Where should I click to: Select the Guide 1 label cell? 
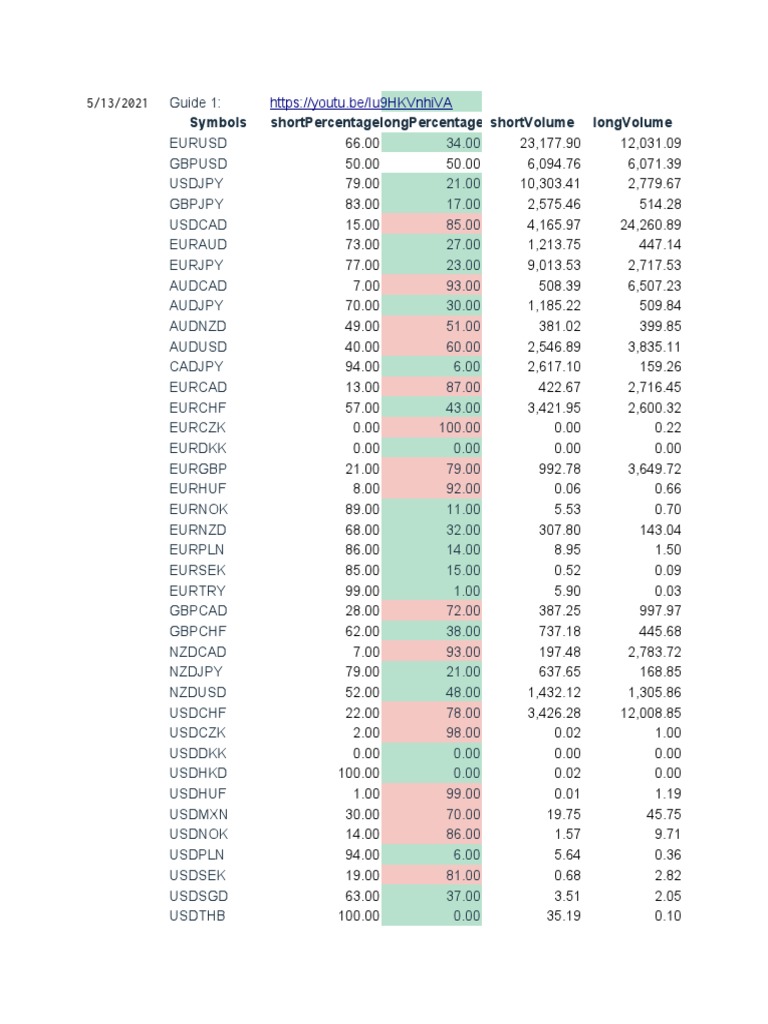195,103
